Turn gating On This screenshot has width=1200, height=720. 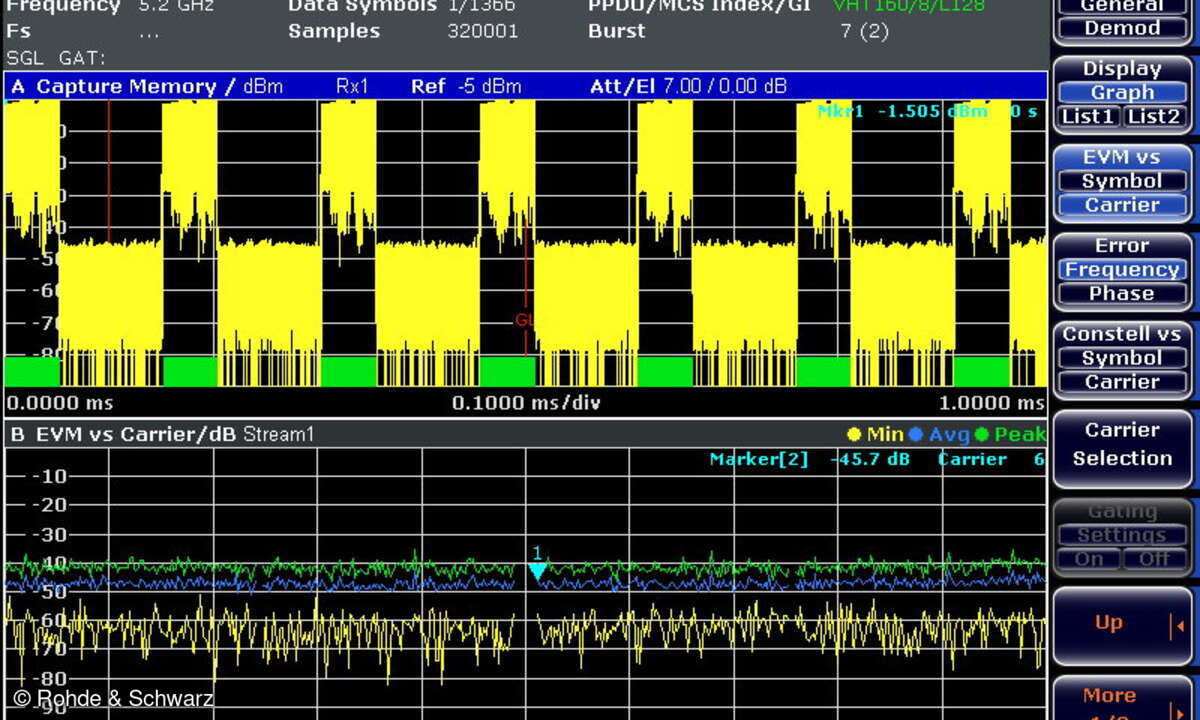click(1090, 559)
